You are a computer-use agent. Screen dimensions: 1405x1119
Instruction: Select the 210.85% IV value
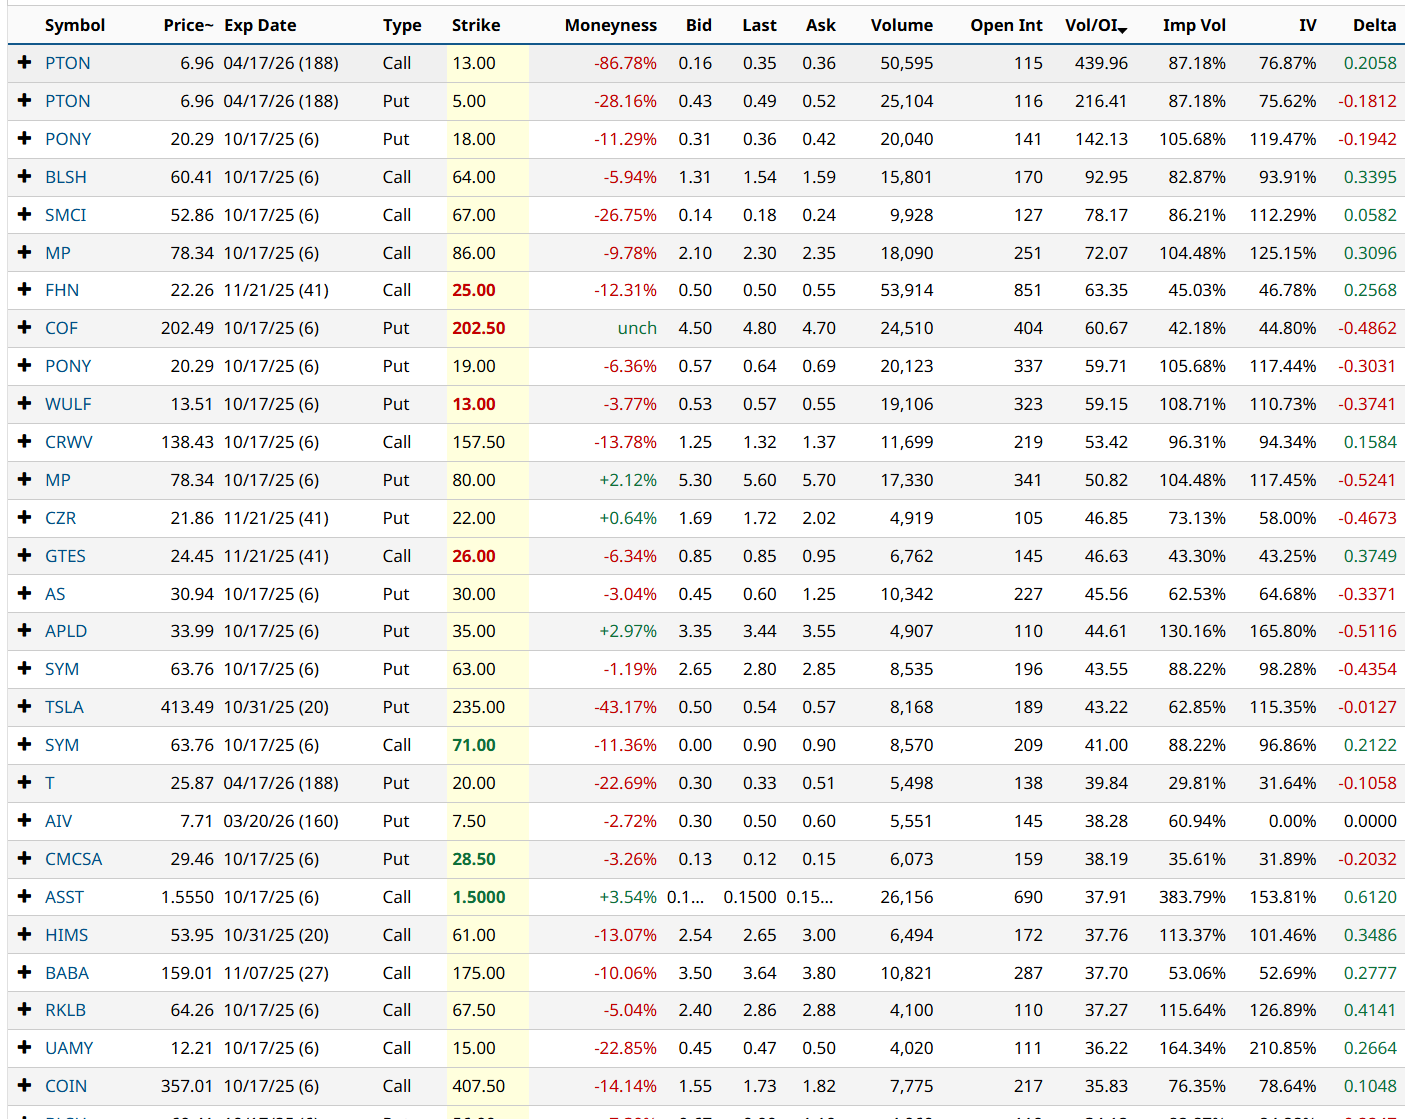point(1283,1048)
